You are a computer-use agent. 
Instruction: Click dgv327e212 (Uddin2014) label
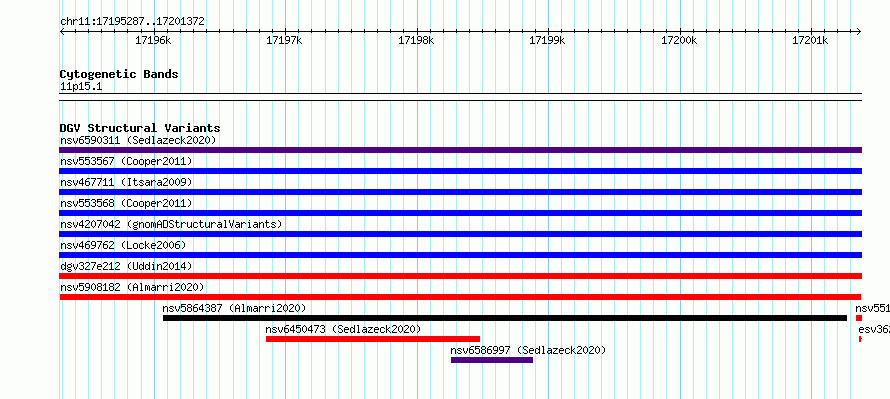coord(126,266)
